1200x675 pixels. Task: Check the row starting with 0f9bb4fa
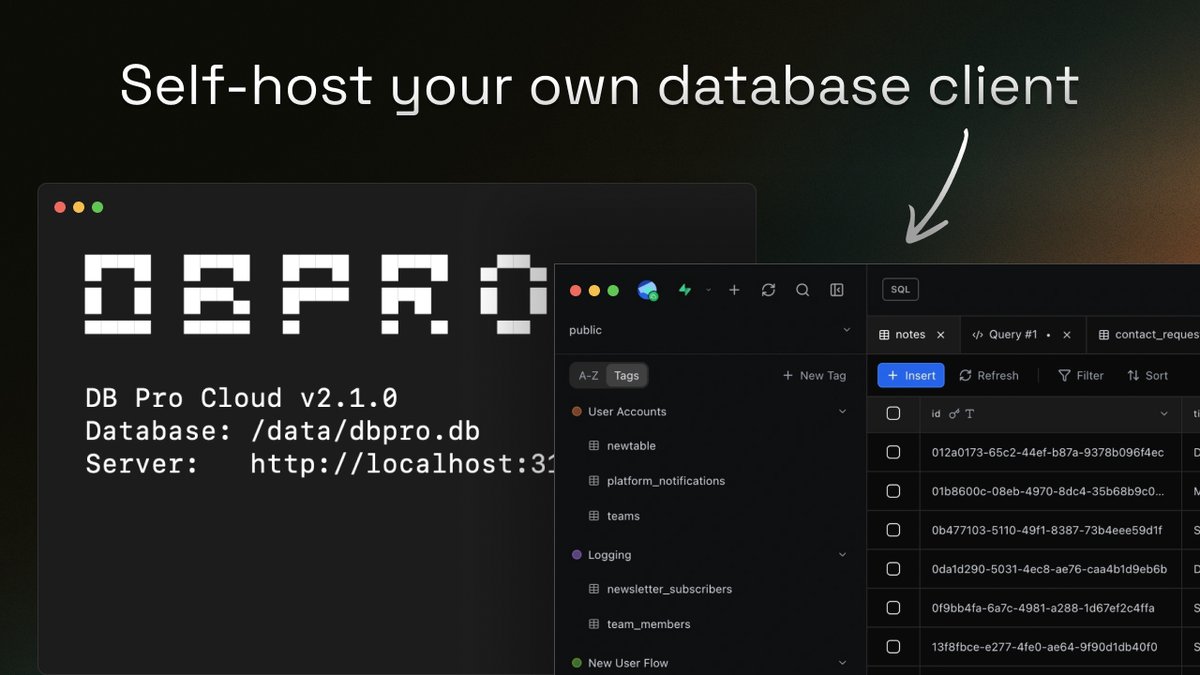pos(894,608)
